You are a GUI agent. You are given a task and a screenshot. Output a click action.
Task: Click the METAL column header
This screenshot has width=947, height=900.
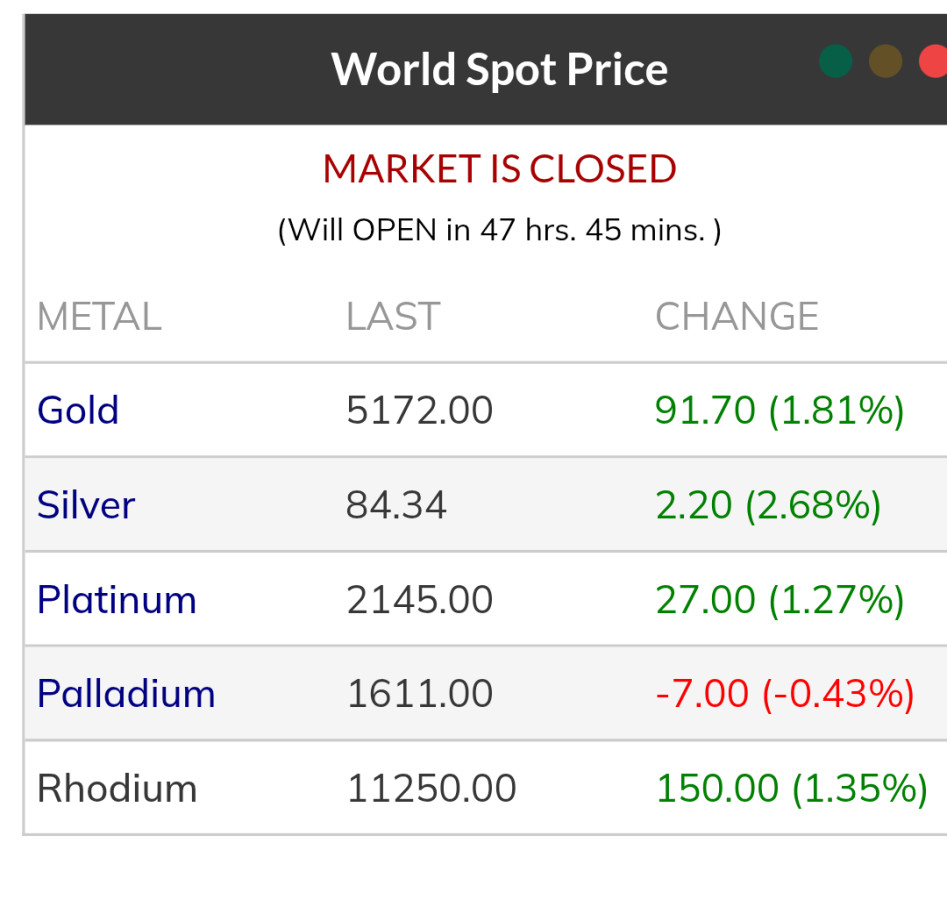99,317
